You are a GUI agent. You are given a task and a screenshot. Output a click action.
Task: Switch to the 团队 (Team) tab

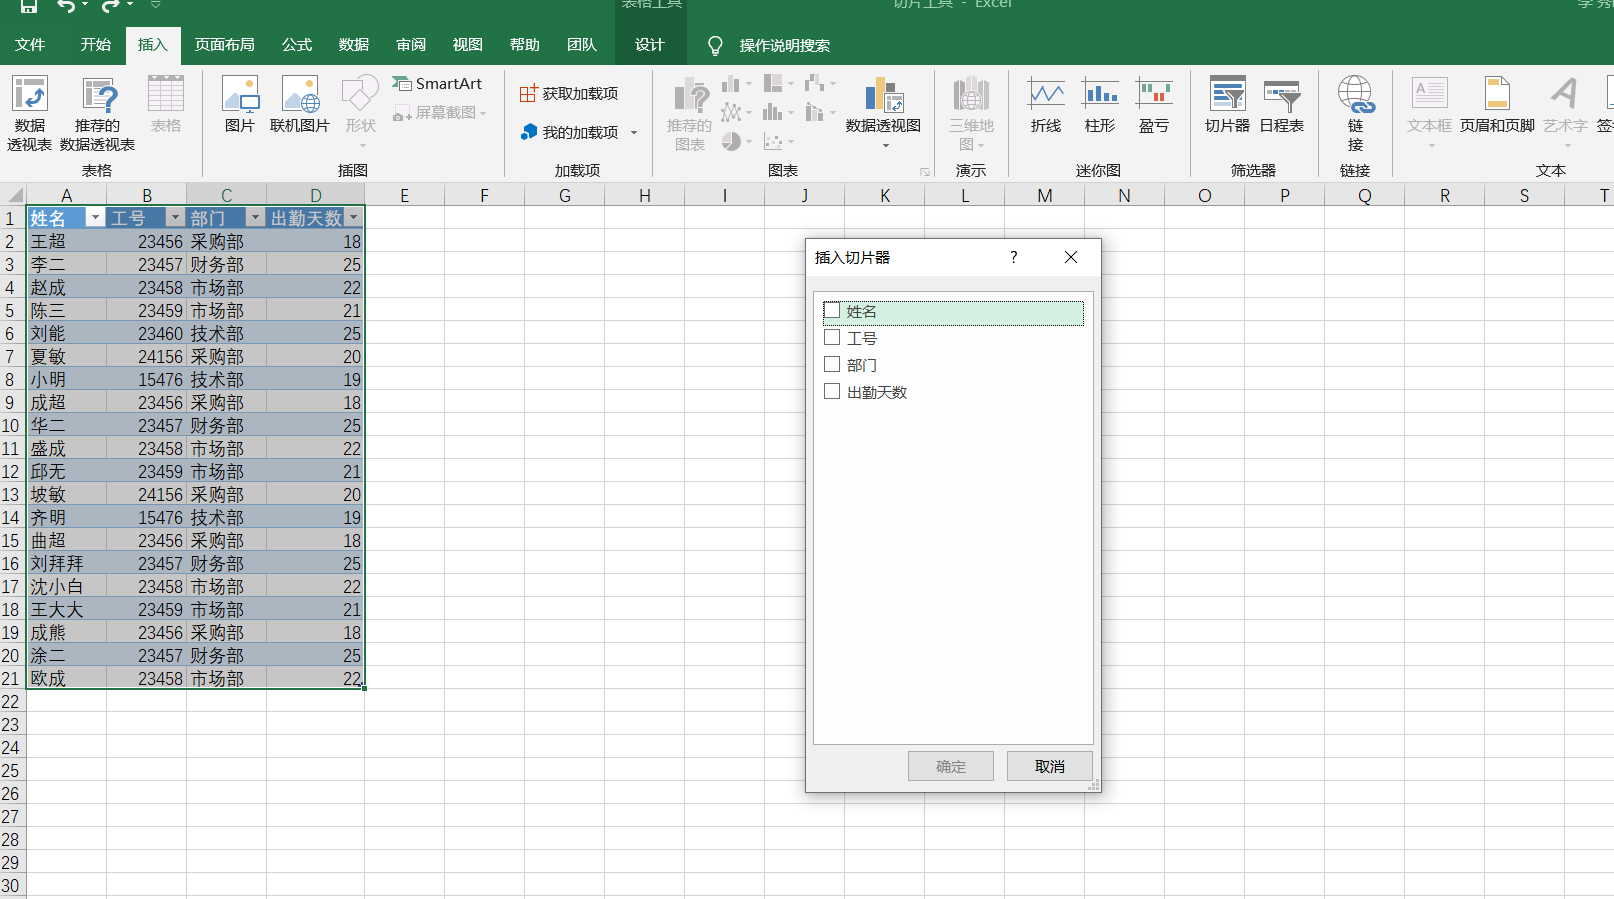click(x=582, y=45)
